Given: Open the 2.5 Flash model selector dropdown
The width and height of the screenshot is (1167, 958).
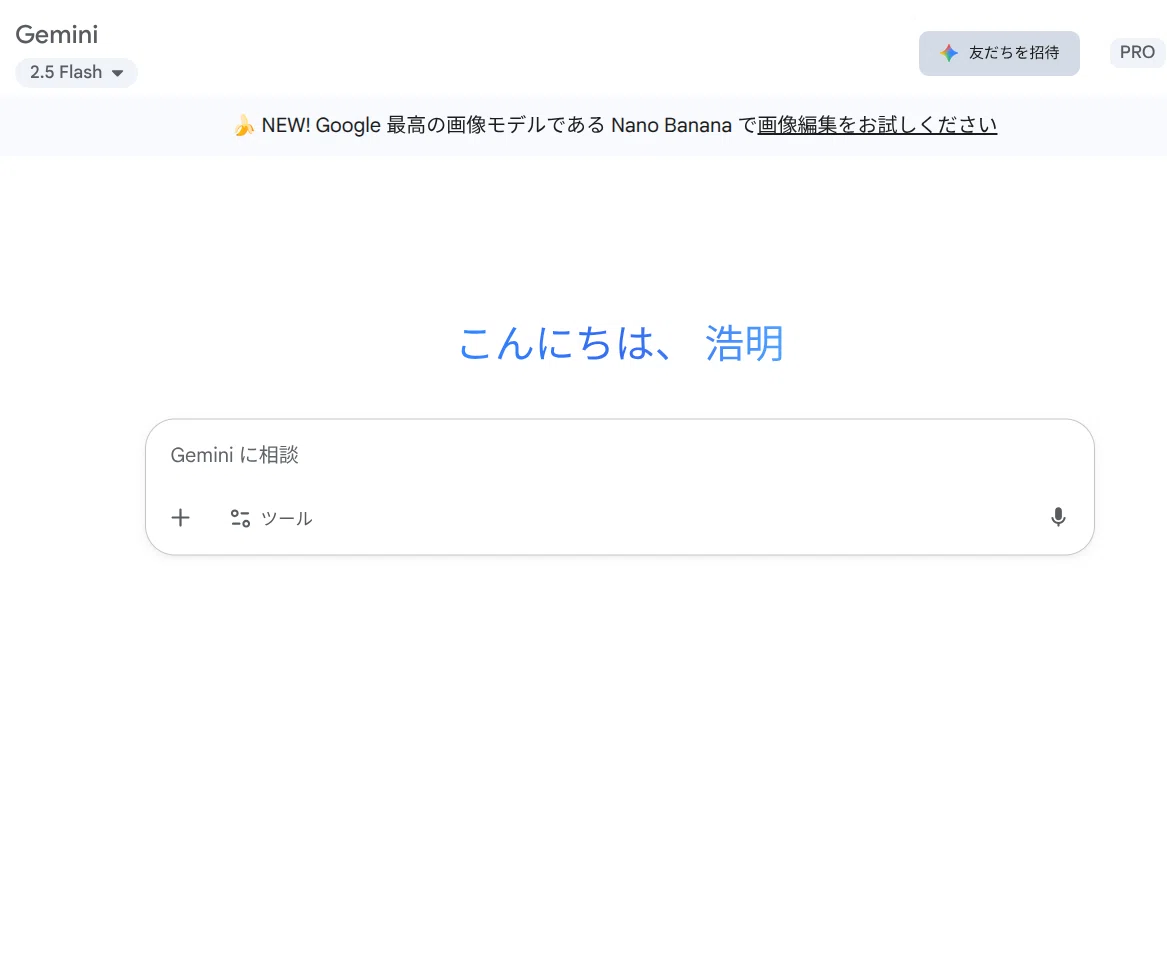Looking at the screenshot, I should 76,72.
